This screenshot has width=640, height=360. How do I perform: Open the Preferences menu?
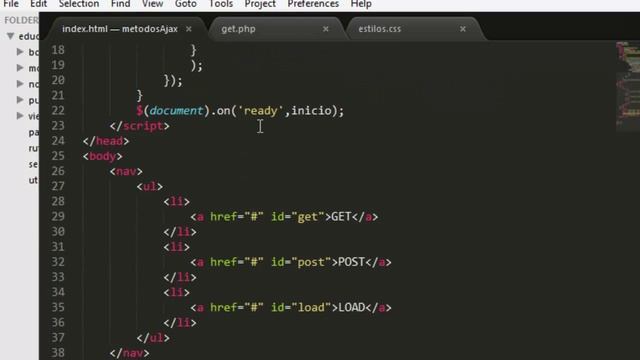[x=313, y=4]
